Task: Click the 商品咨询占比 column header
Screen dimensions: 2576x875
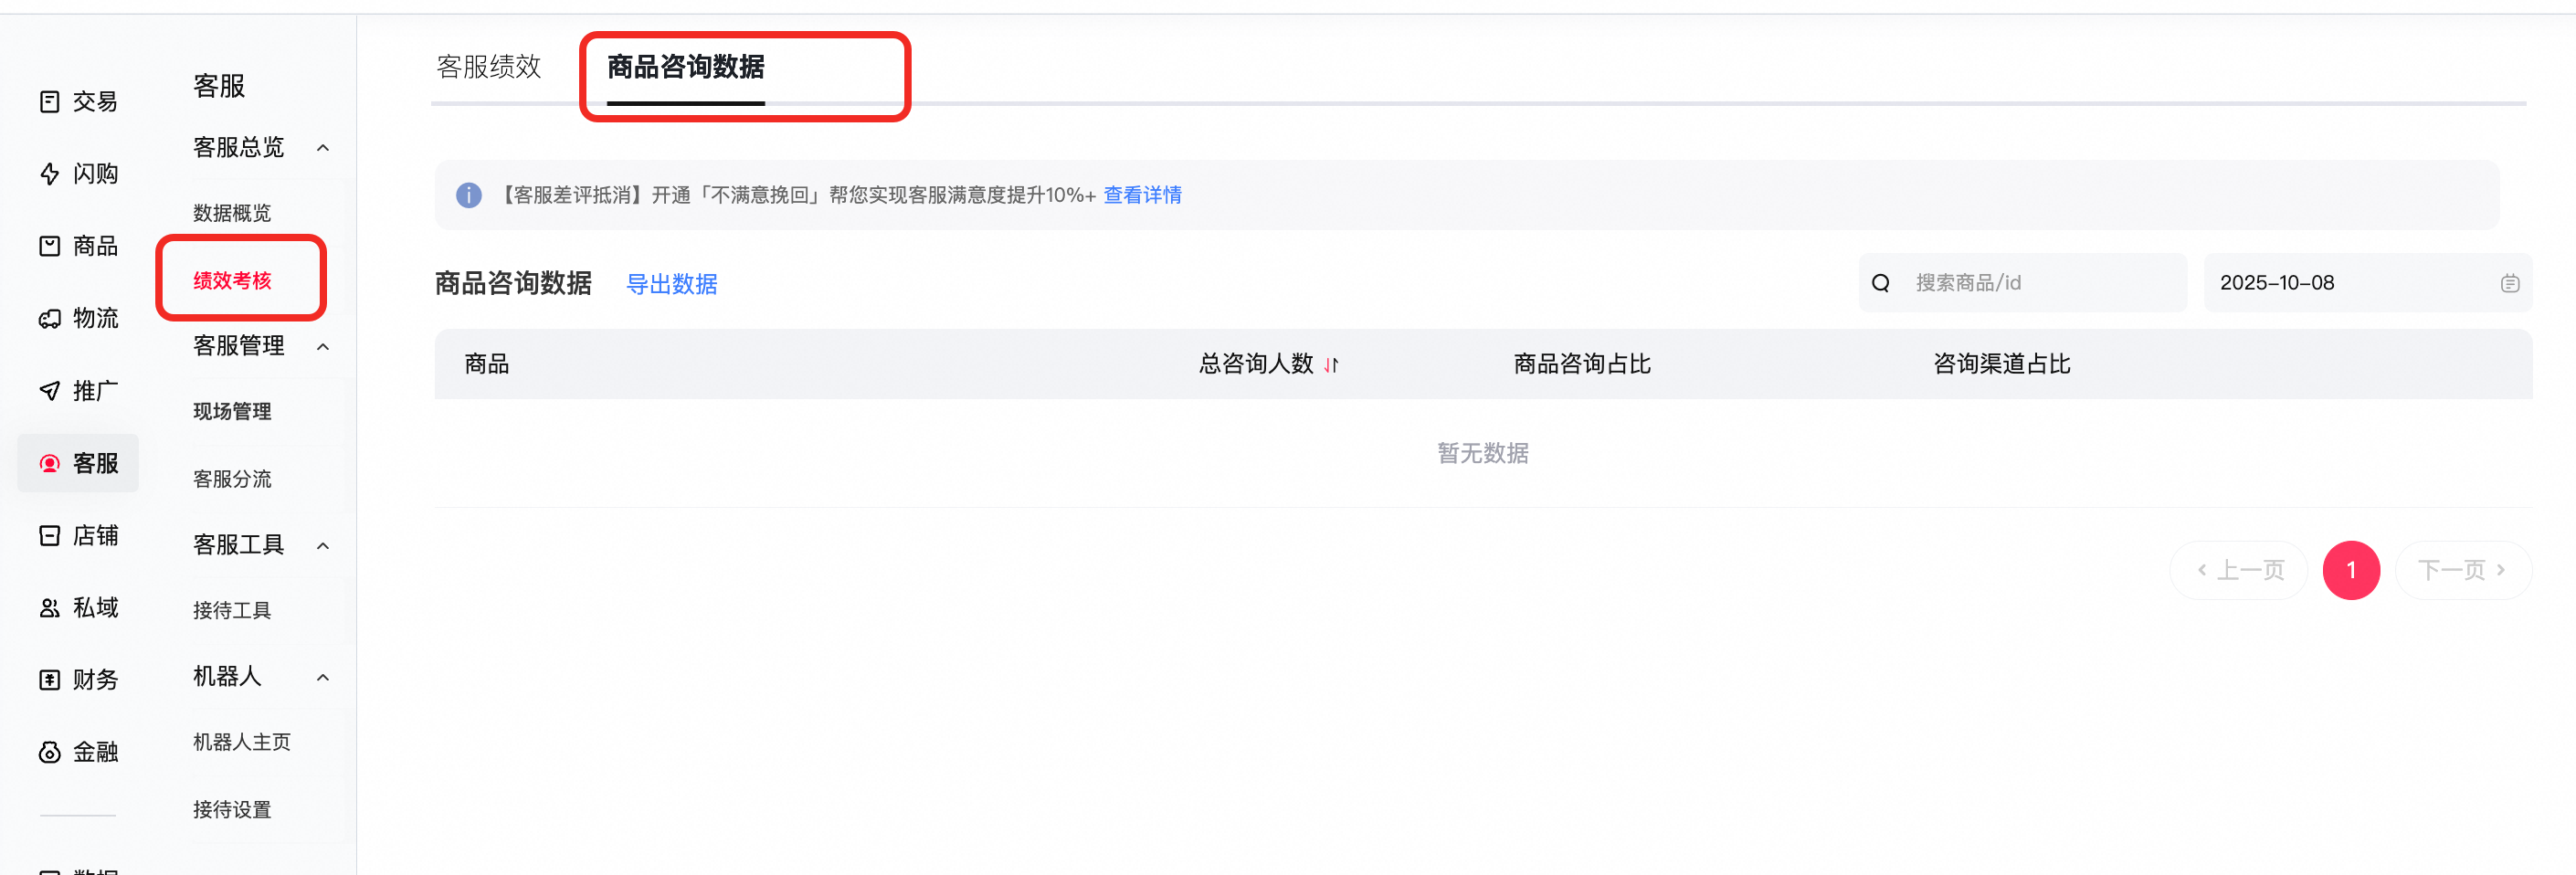Action: (x=1582, y=364)
